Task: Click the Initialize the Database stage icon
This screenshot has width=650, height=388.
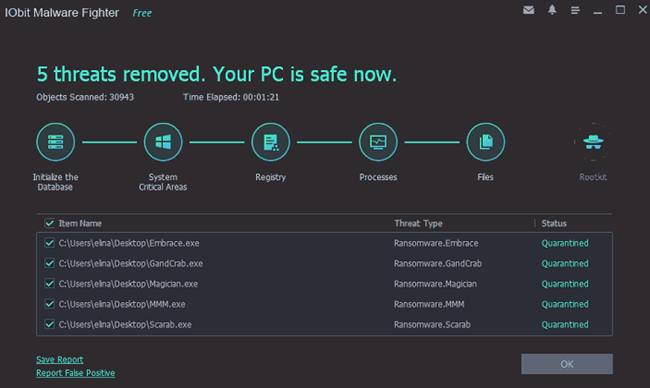Action: click(56, 142)
